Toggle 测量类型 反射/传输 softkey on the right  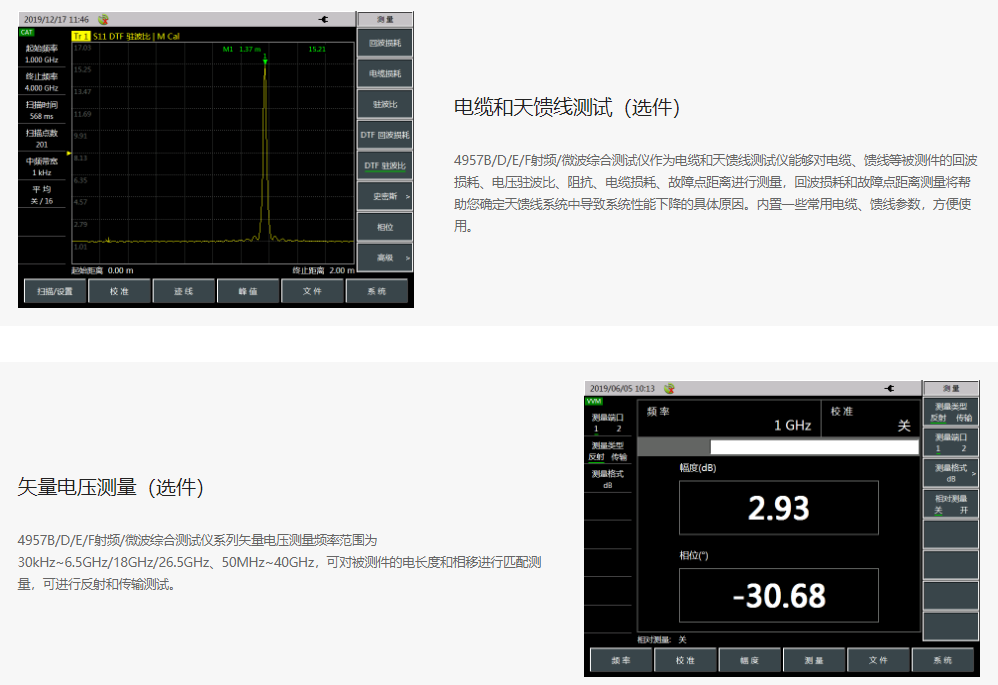949,412
